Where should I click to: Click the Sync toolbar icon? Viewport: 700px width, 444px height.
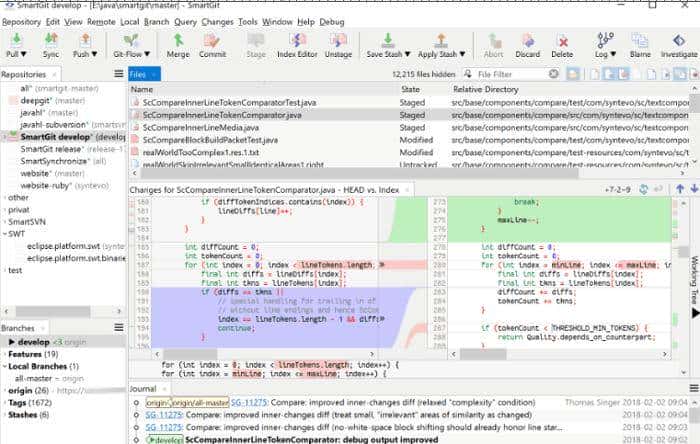[51, 40]
